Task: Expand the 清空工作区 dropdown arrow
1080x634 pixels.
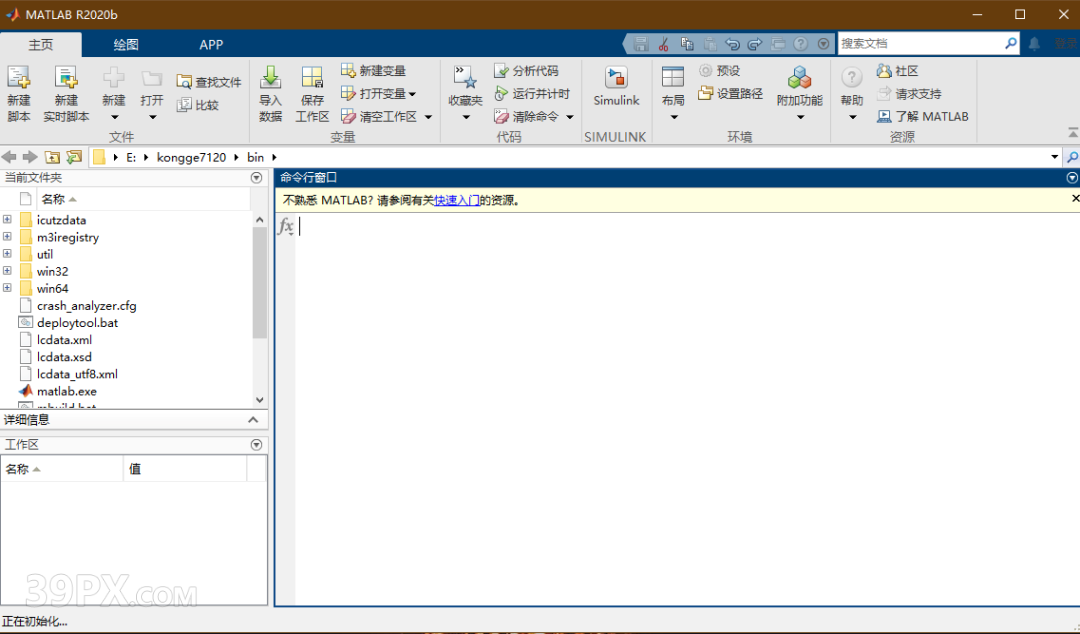Action: (x=428, y=116)
